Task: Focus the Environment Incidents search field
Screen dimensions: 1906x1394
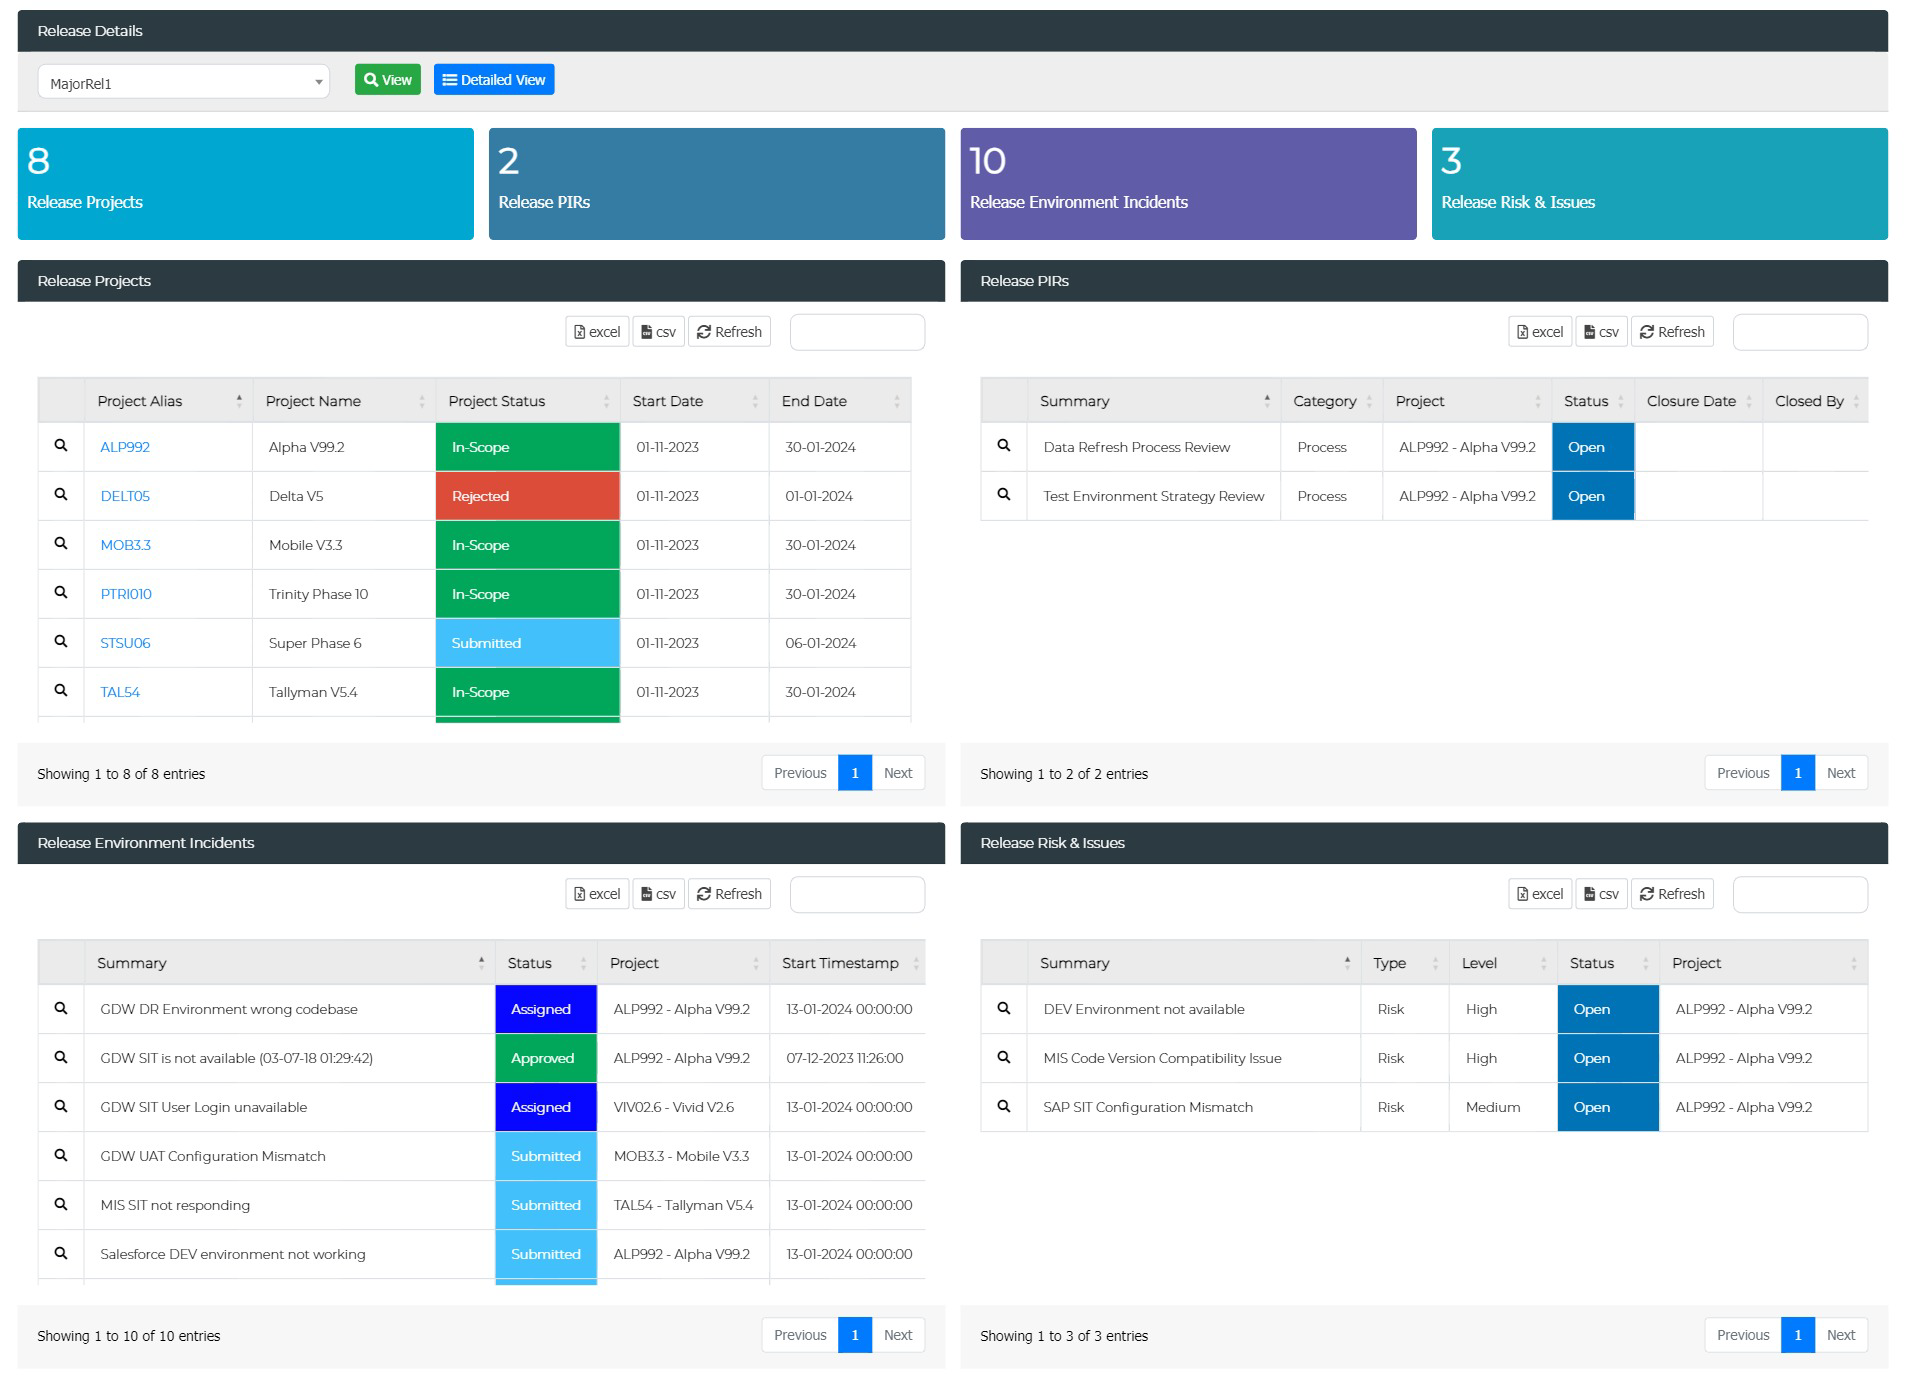Action: point(857,894)
